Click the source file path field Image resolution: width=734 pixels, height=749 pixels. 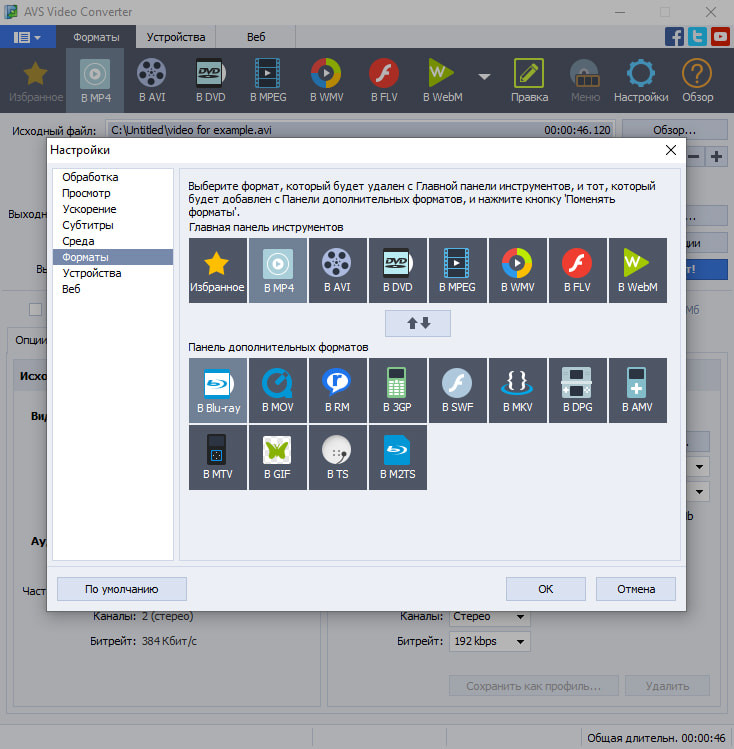tap(361, 129)
